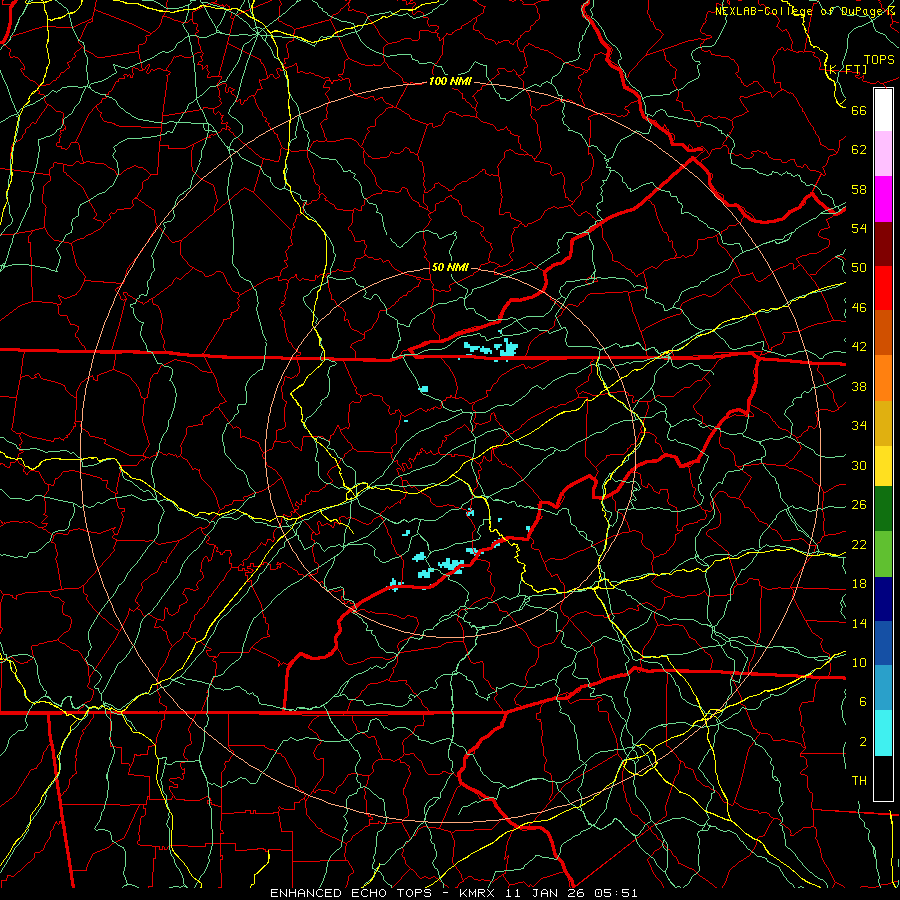Click the '26' legend value

859,505
